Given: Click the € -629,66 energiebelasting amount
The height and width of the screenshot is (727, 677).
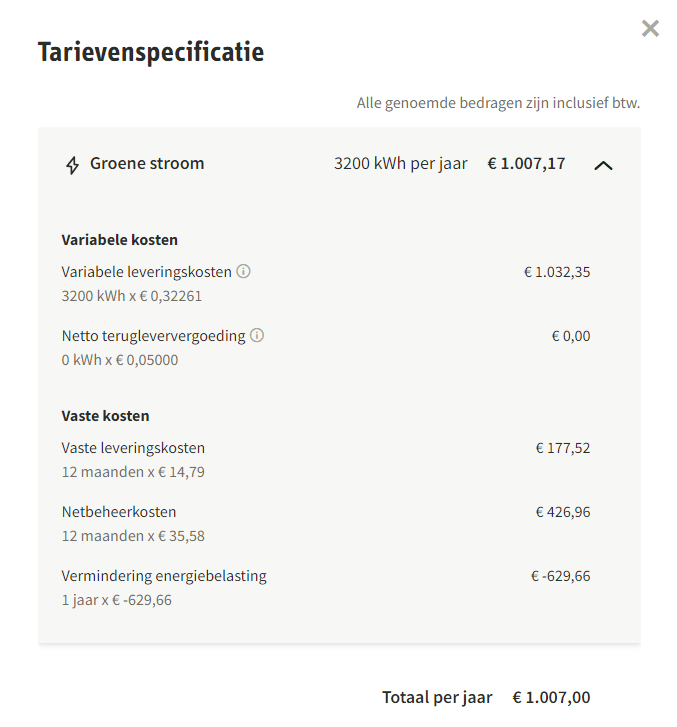Looking at the screenshot, I should point(561,576).
